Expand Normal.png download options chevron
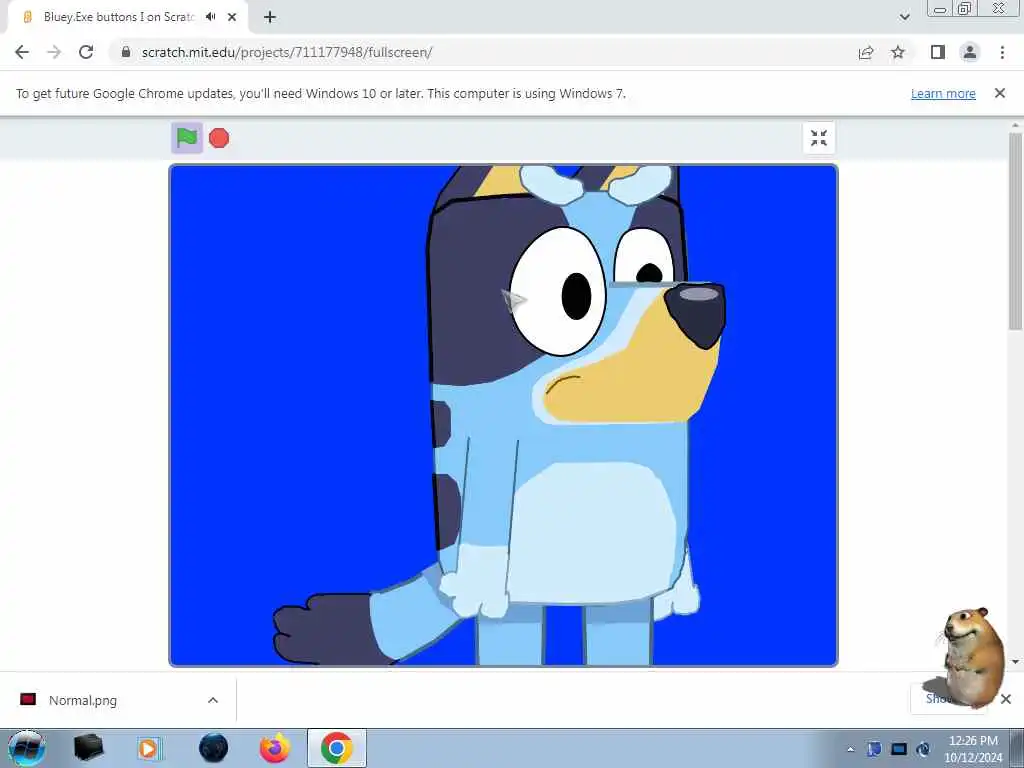 click(213, 700)
